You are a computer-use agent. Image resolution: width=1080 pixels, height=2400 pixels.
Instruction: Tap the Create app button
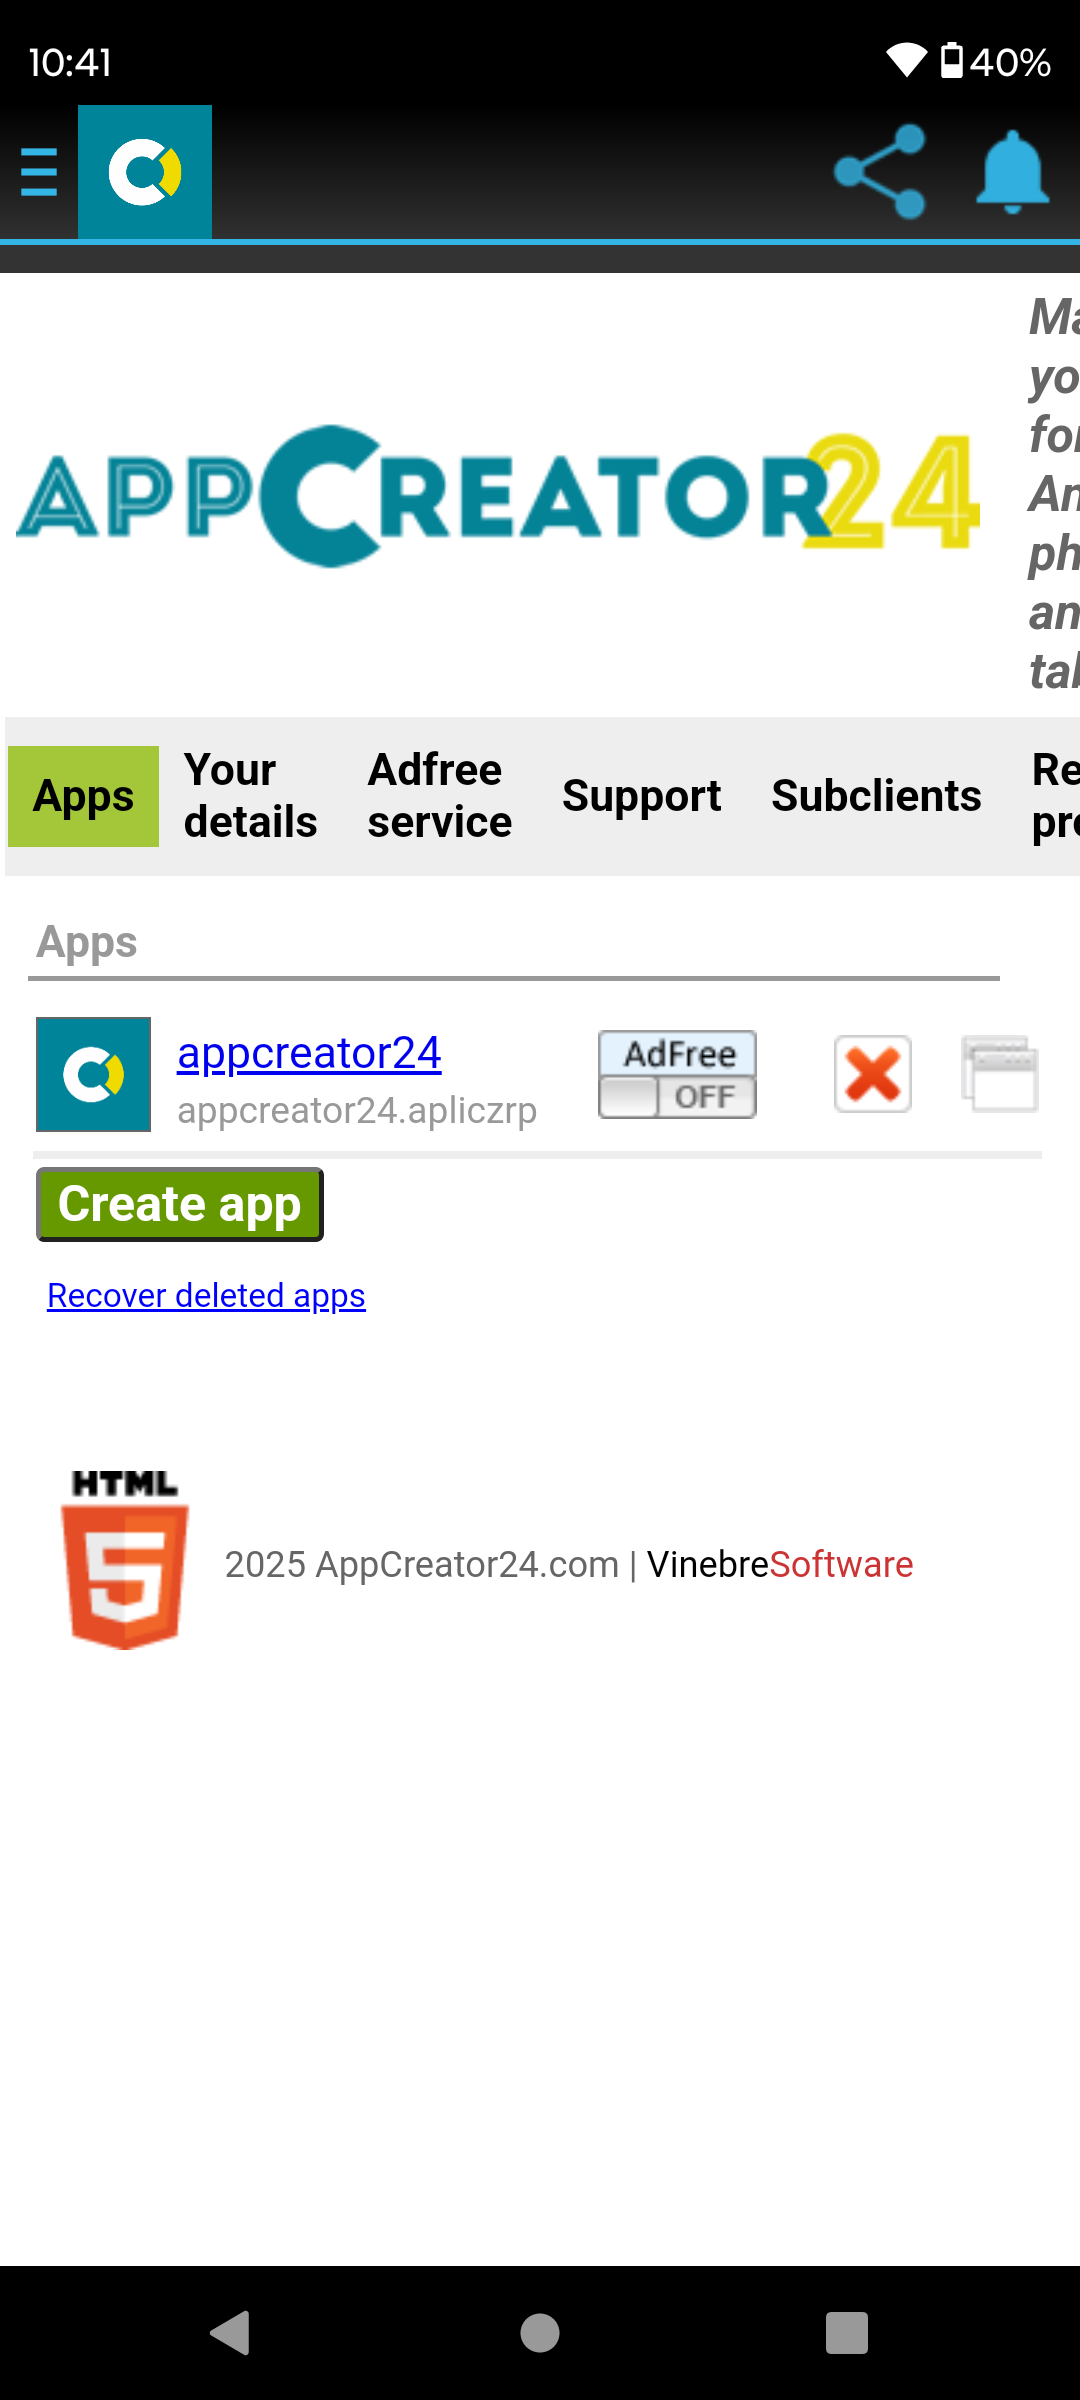tap(180, 1204)
